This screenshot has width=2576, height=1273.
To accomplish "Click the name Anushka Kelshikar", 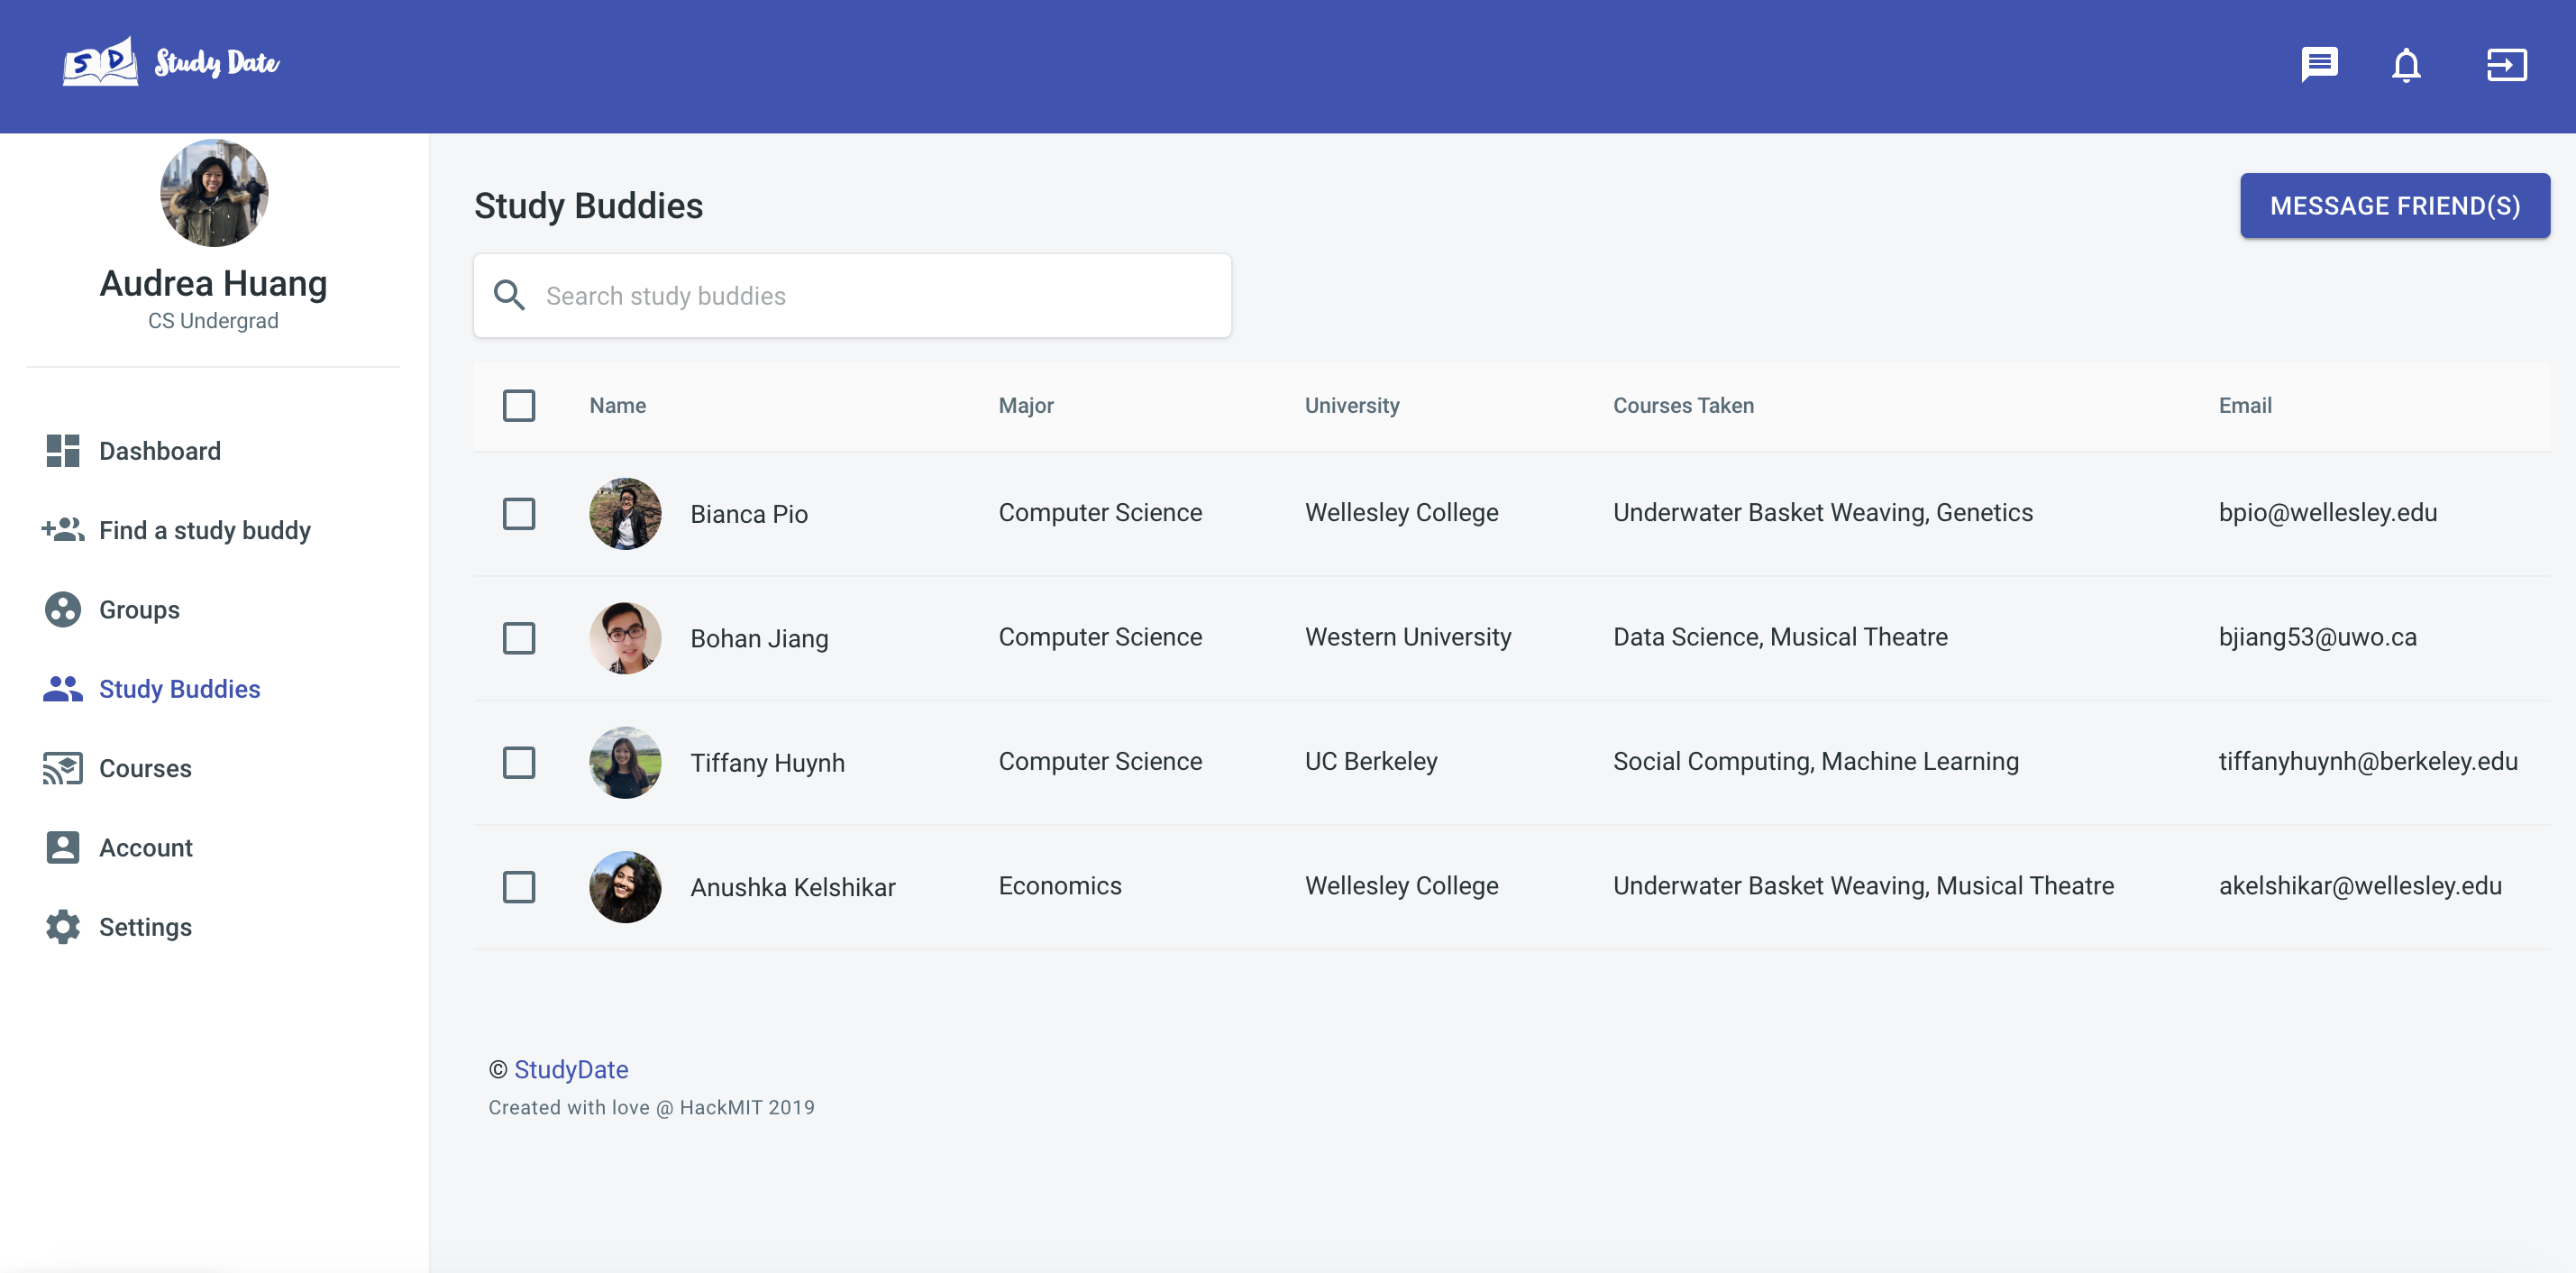I will [x=792, y=887].
